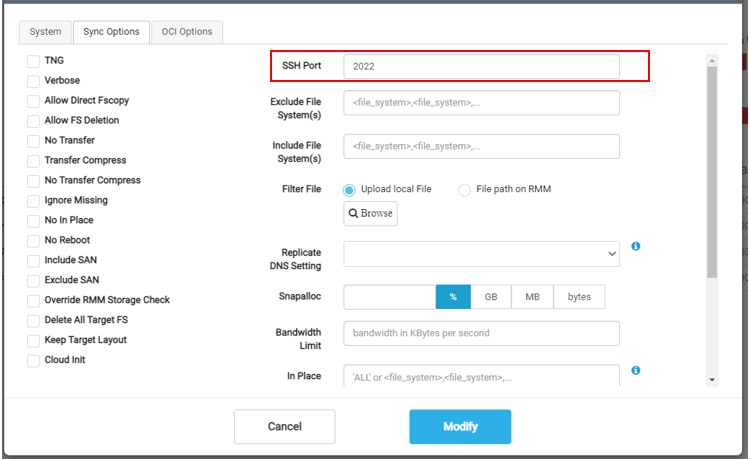Switch to OCI Options tab
Viewport: 750px width, 460px height.
point(187,32)
